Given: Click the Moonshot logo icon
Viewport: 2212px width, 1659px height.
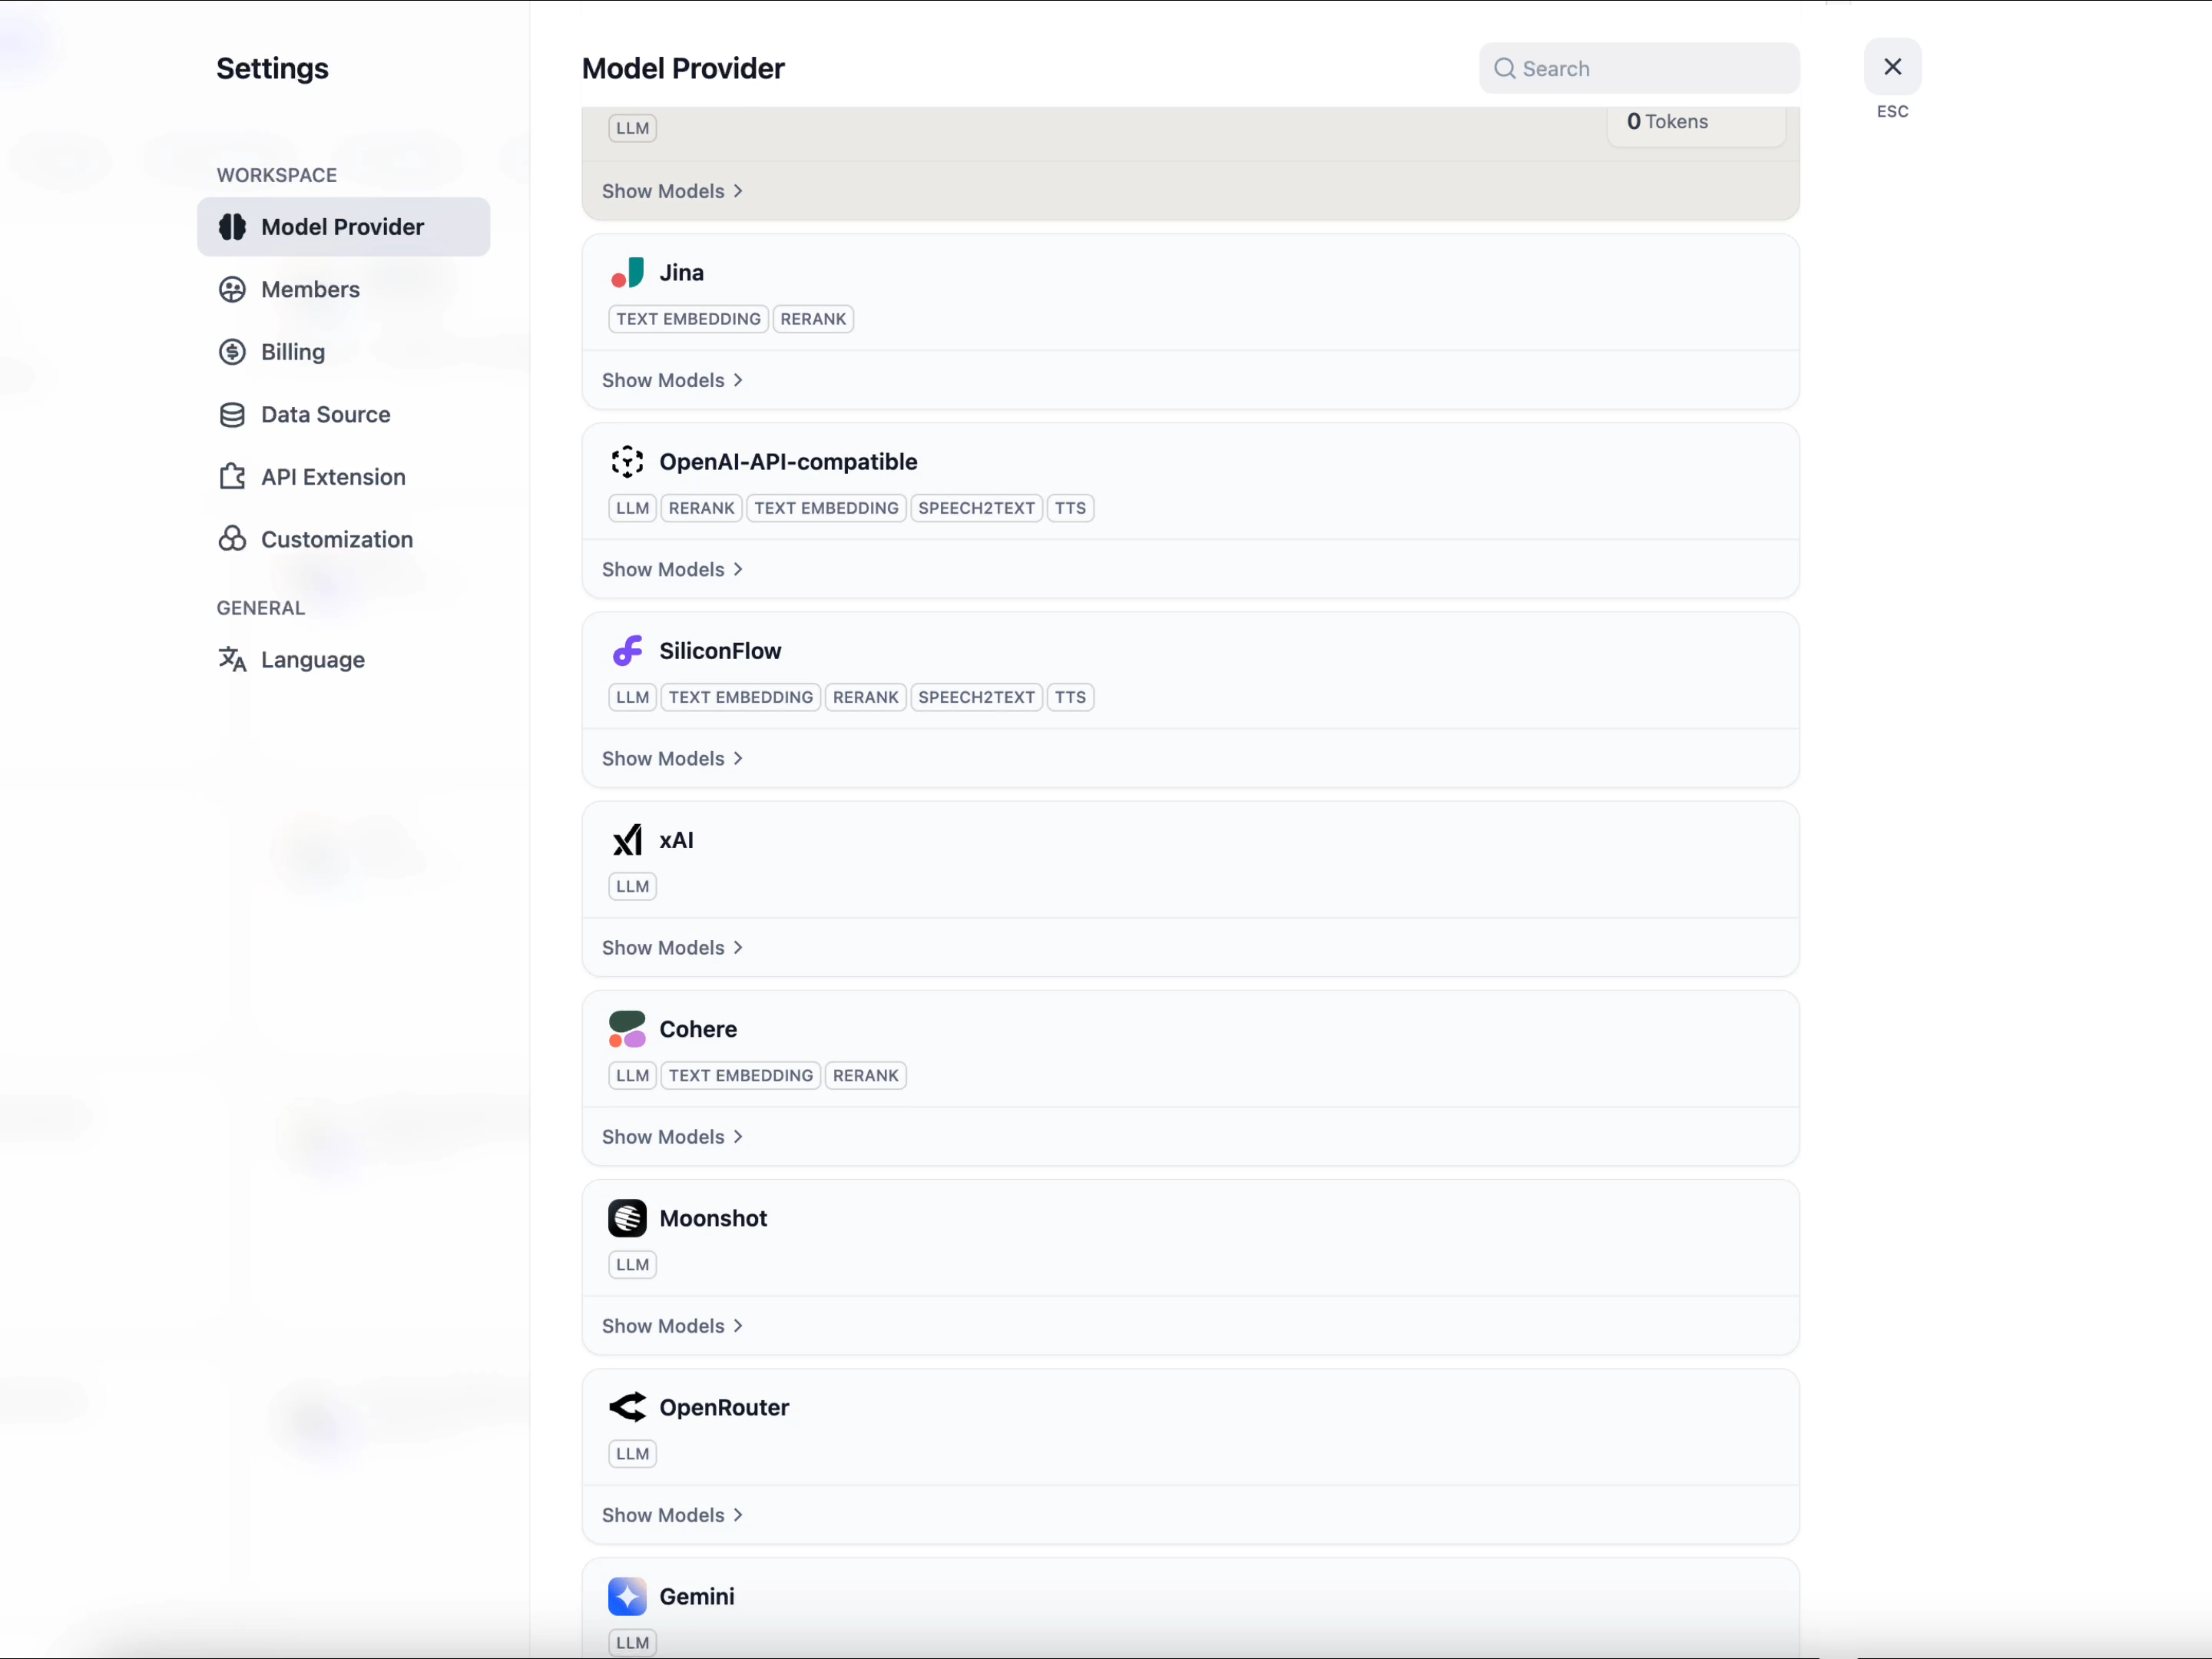Looking at the screenshot, I should tap(627, 1218).
